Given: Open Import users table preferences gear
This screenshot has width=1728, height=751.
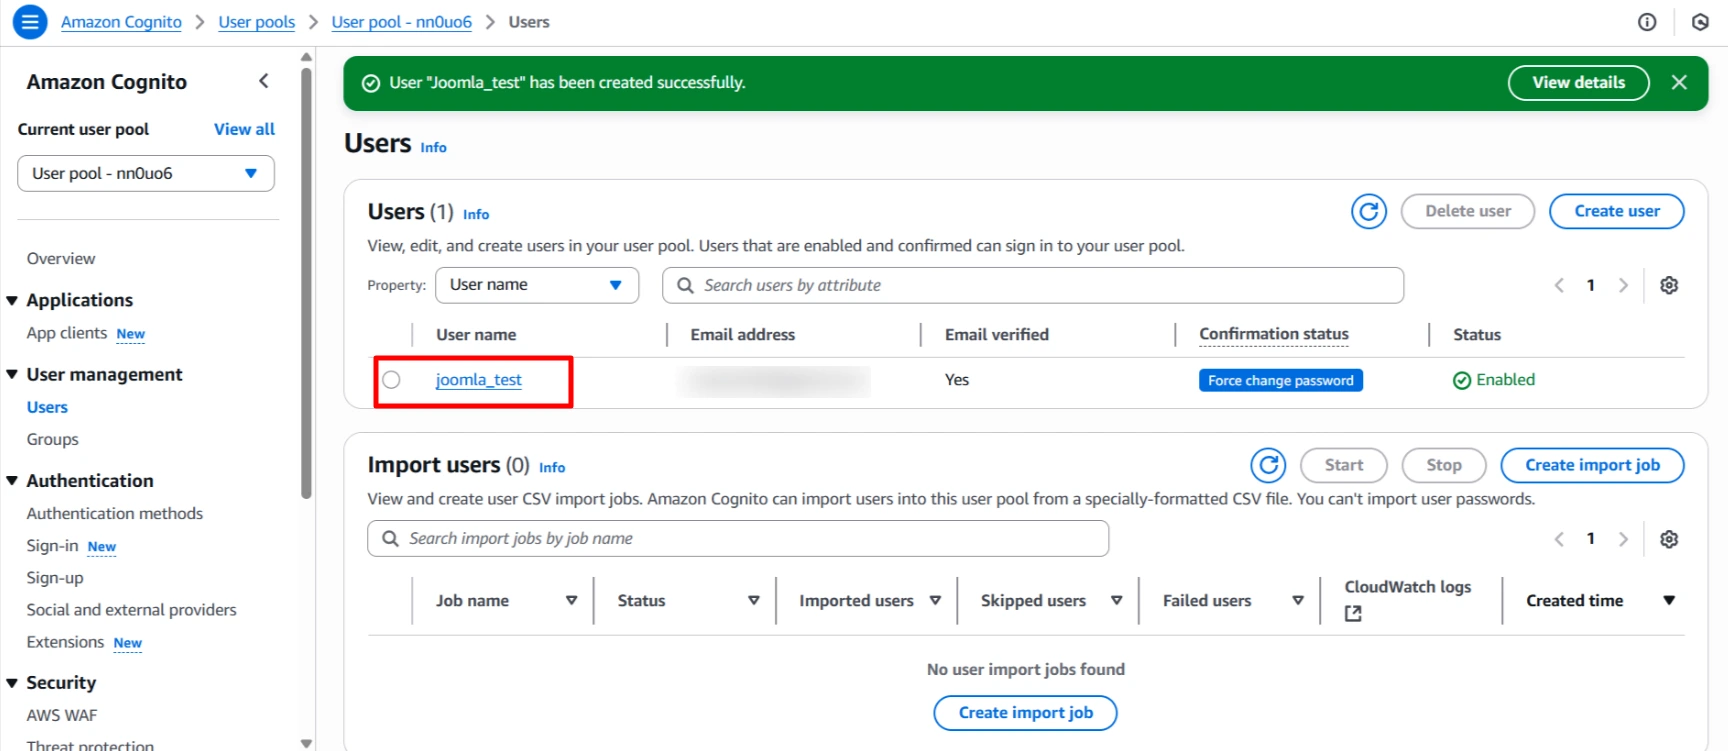Looking at the screenshot, I should (1669, 539).
